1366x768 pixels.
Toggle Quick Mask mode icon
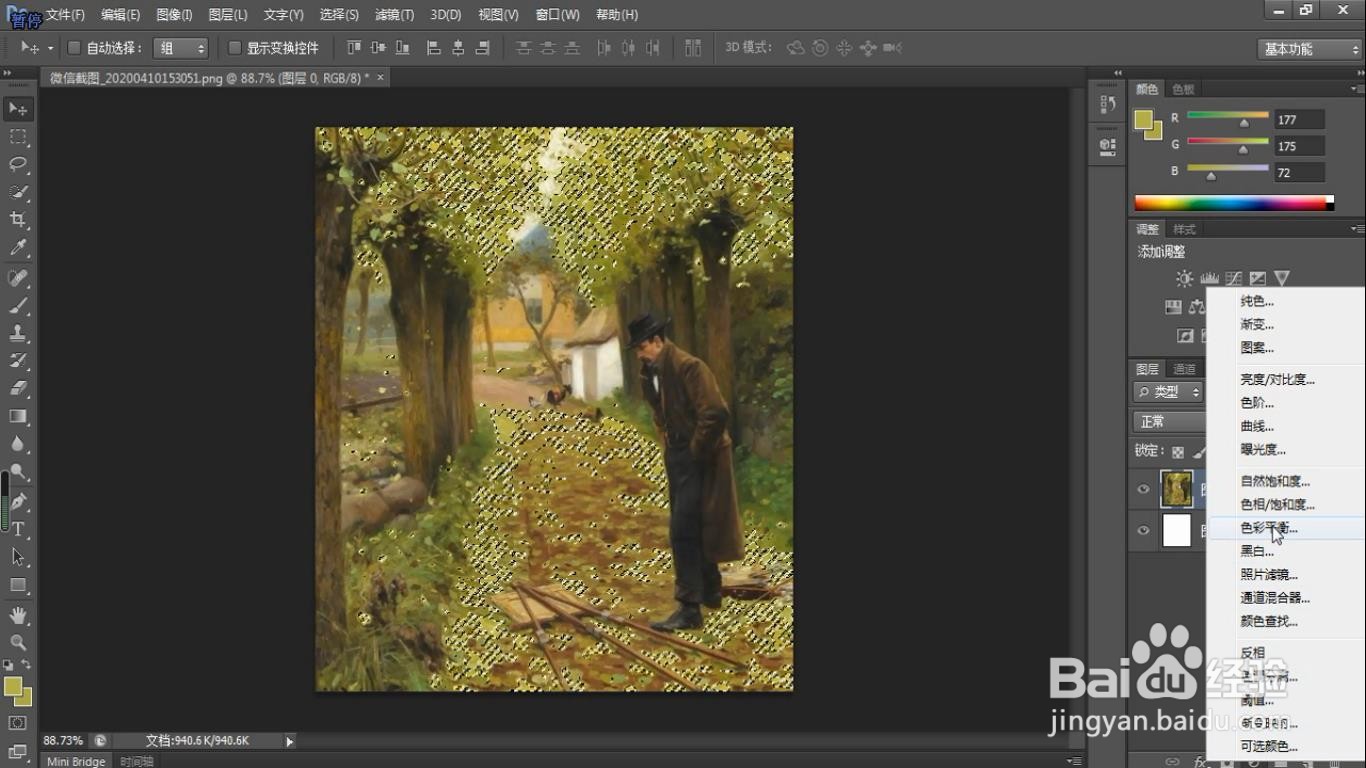point(18,723)
